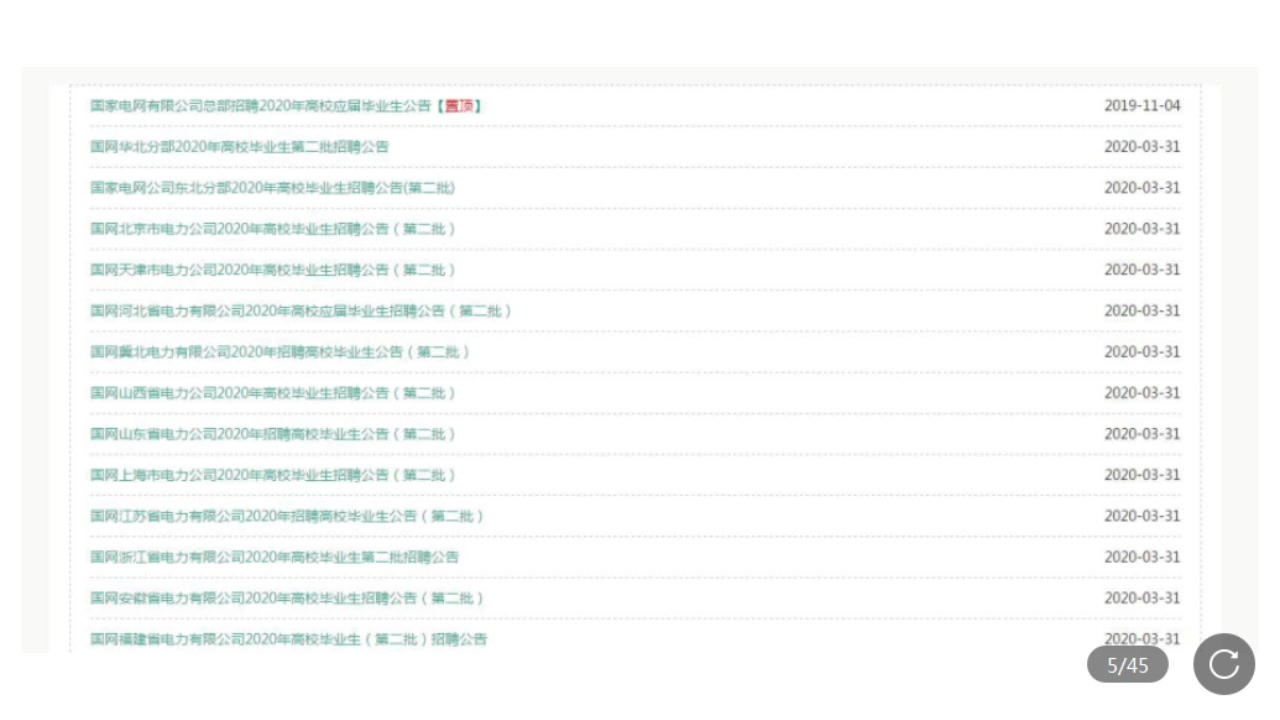
Task: Open 国网安徽省电力有限公司 recruitment announcement
Action: 287,598
